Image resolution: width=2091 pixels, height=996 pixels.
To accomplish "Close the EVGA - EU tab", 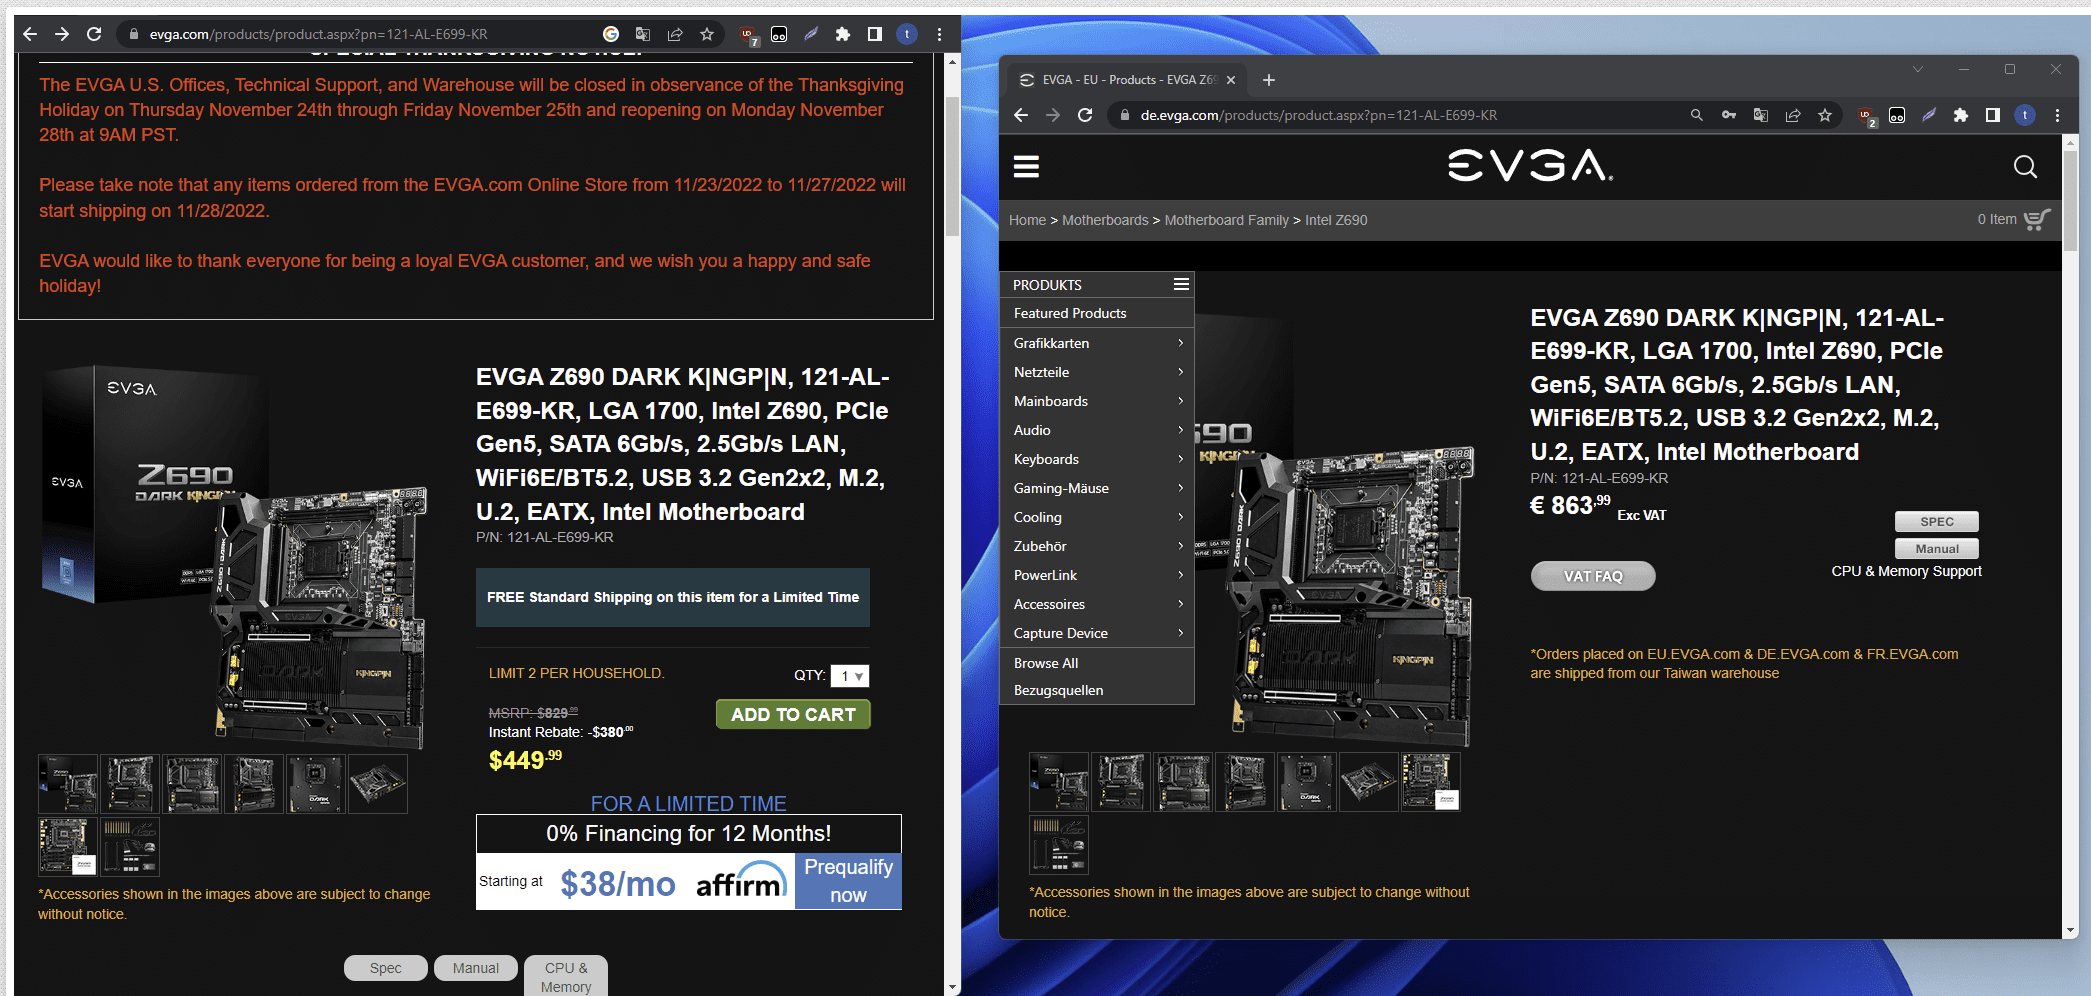I will tap(1231, 80).
